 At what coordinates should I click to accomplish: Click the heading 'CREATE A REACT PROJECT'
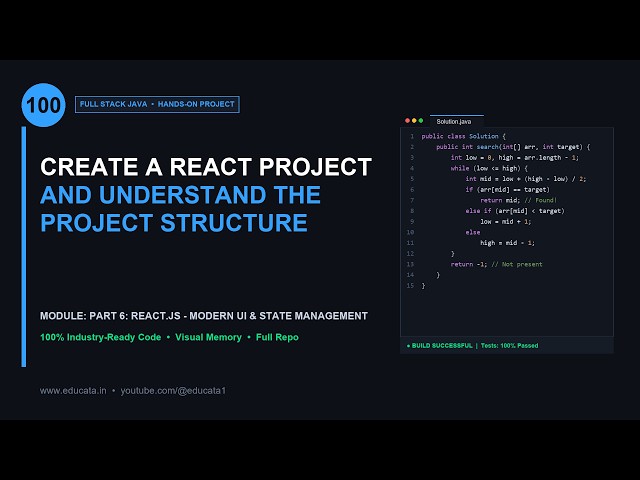click(206, 167)
